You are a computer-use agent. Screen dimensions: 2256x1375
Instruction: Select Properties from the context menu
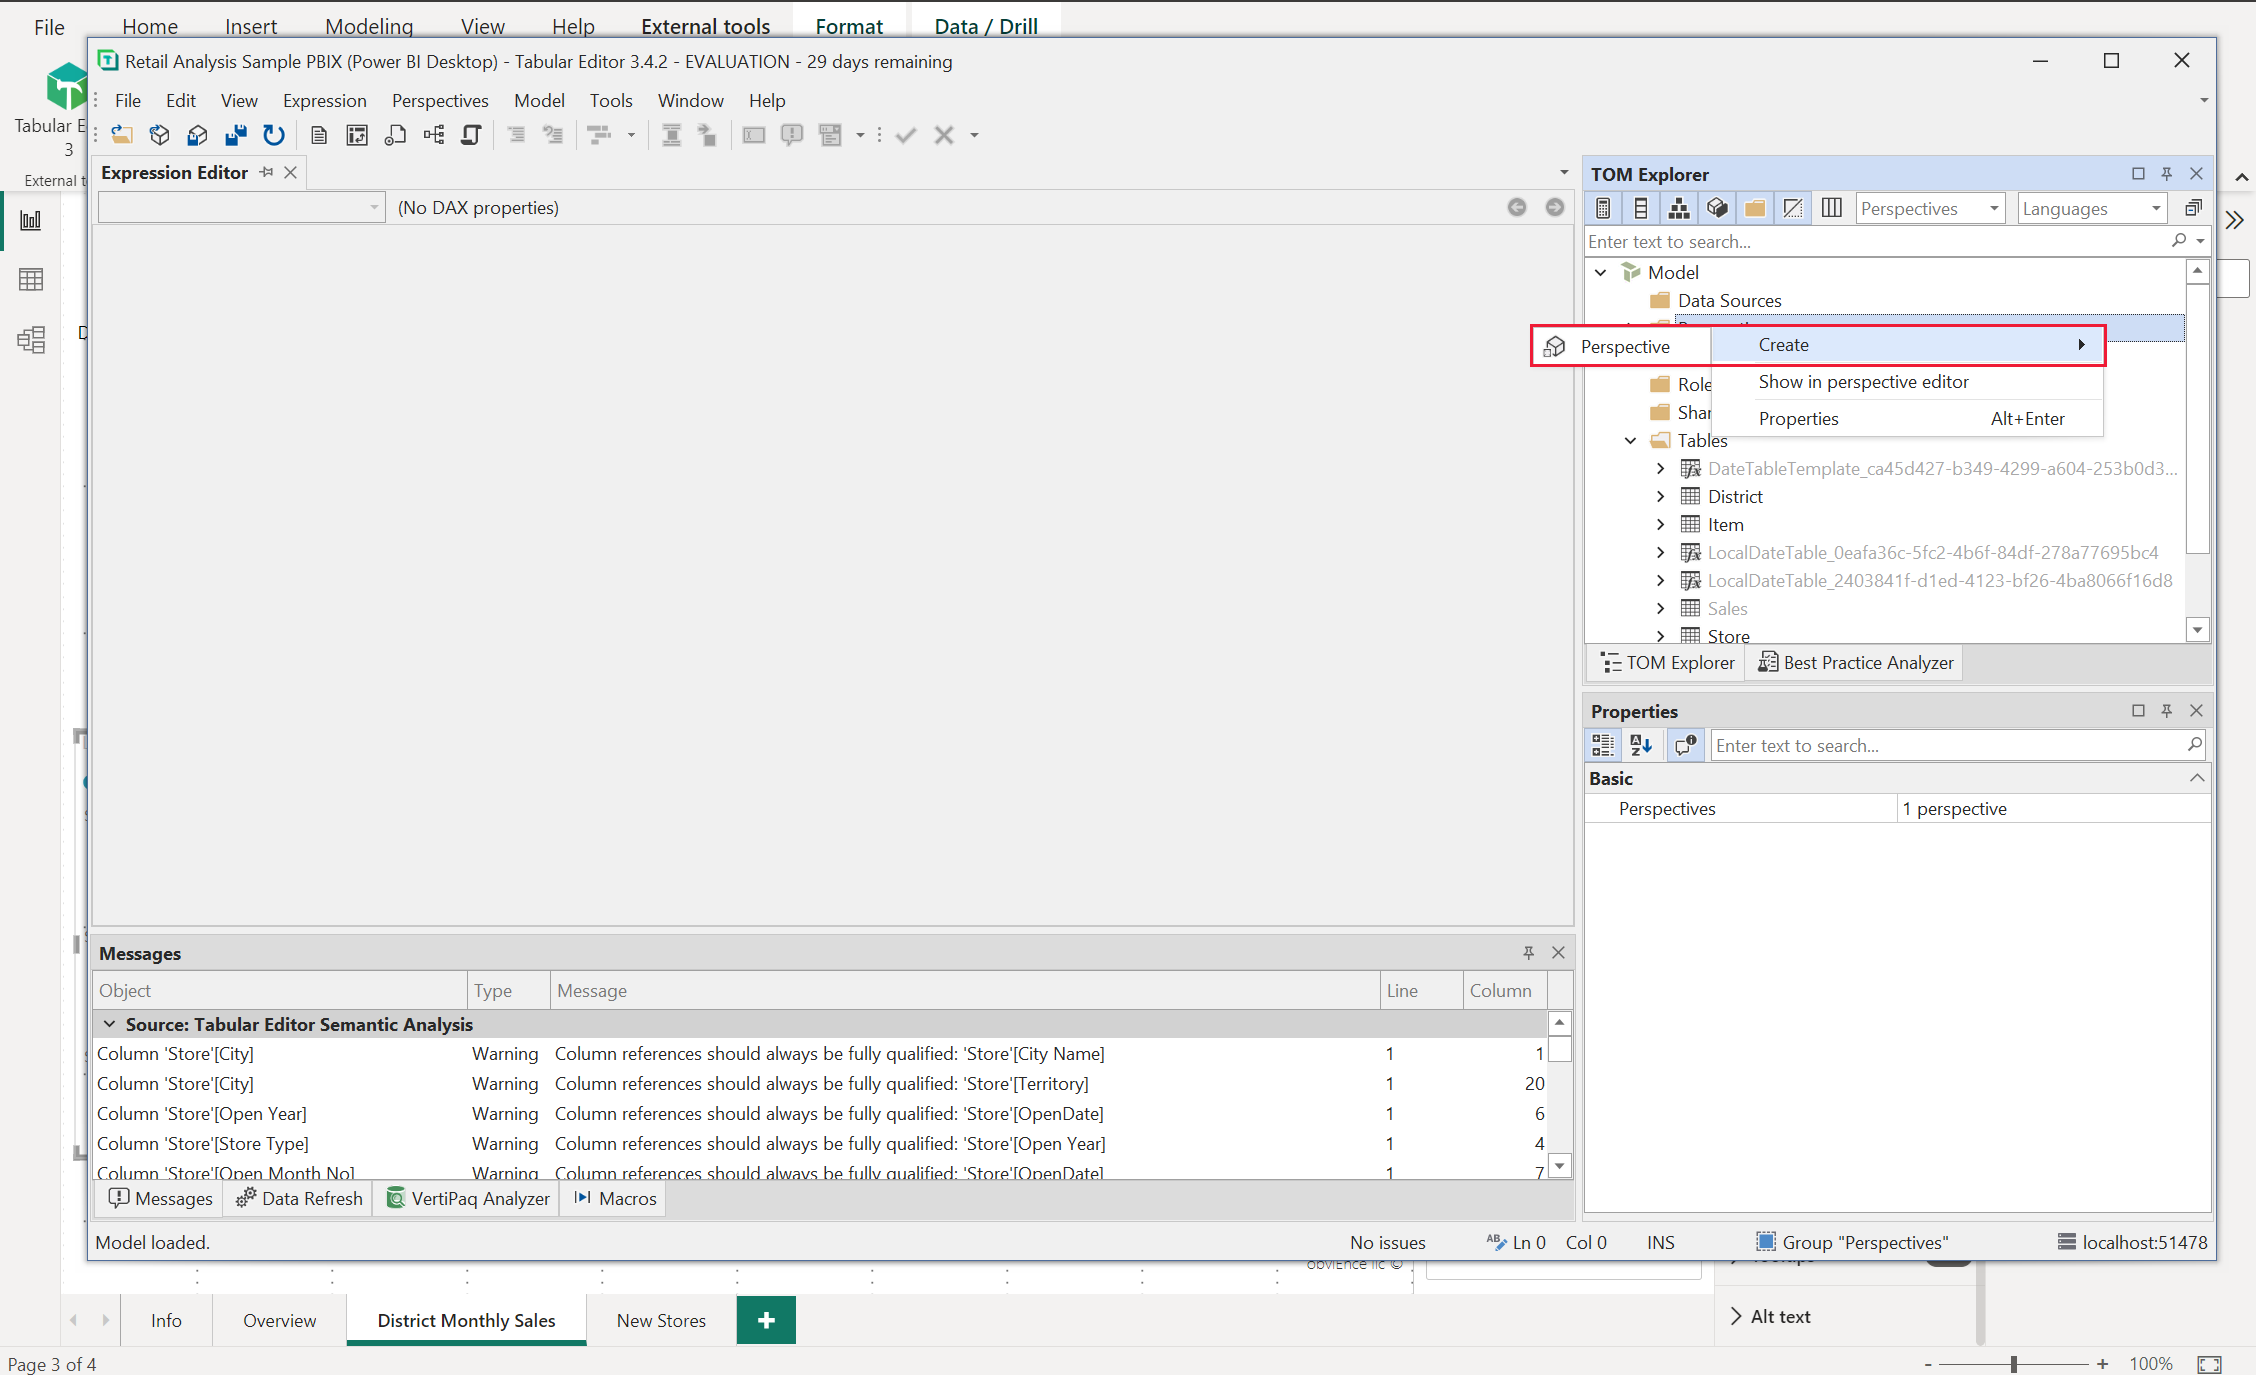tap(1798, 417)
